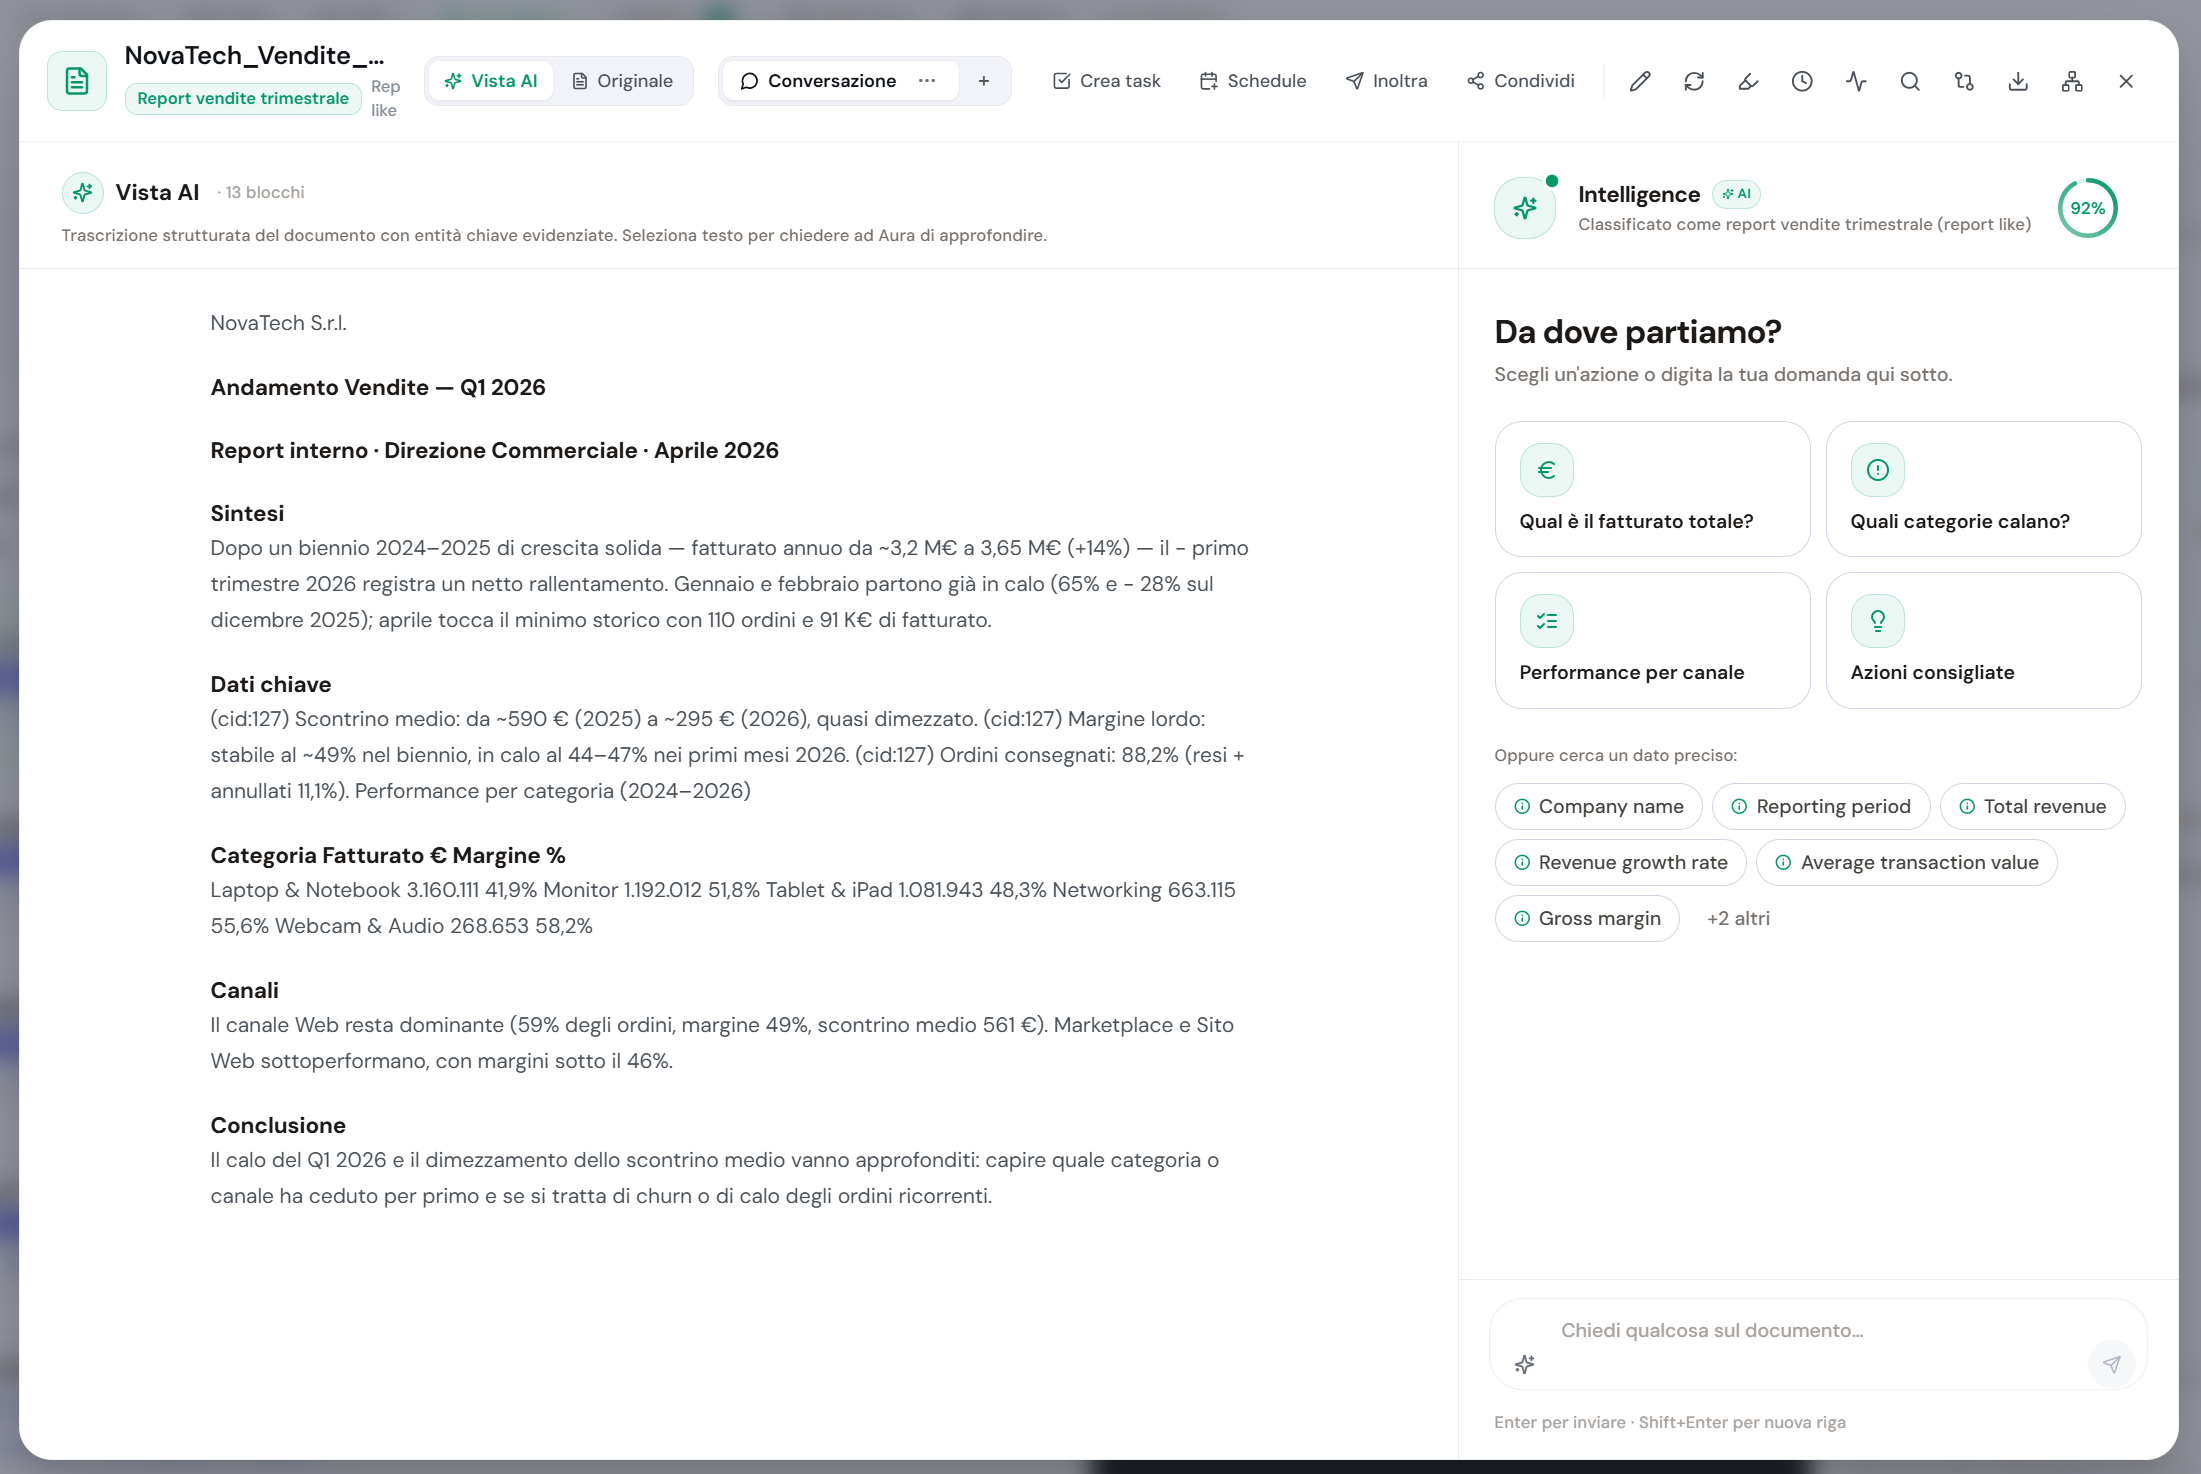The height and width of the screenshot is (1474, 2201).
Task: Select the Revenue growth rate chip
Action: [1620, 862]
